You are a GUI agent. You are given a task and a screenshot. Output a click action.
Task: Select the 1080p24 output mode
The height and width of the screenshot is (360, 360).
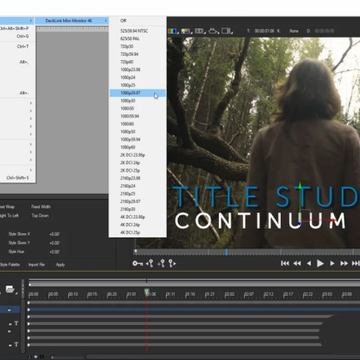(x=138, y=77)
